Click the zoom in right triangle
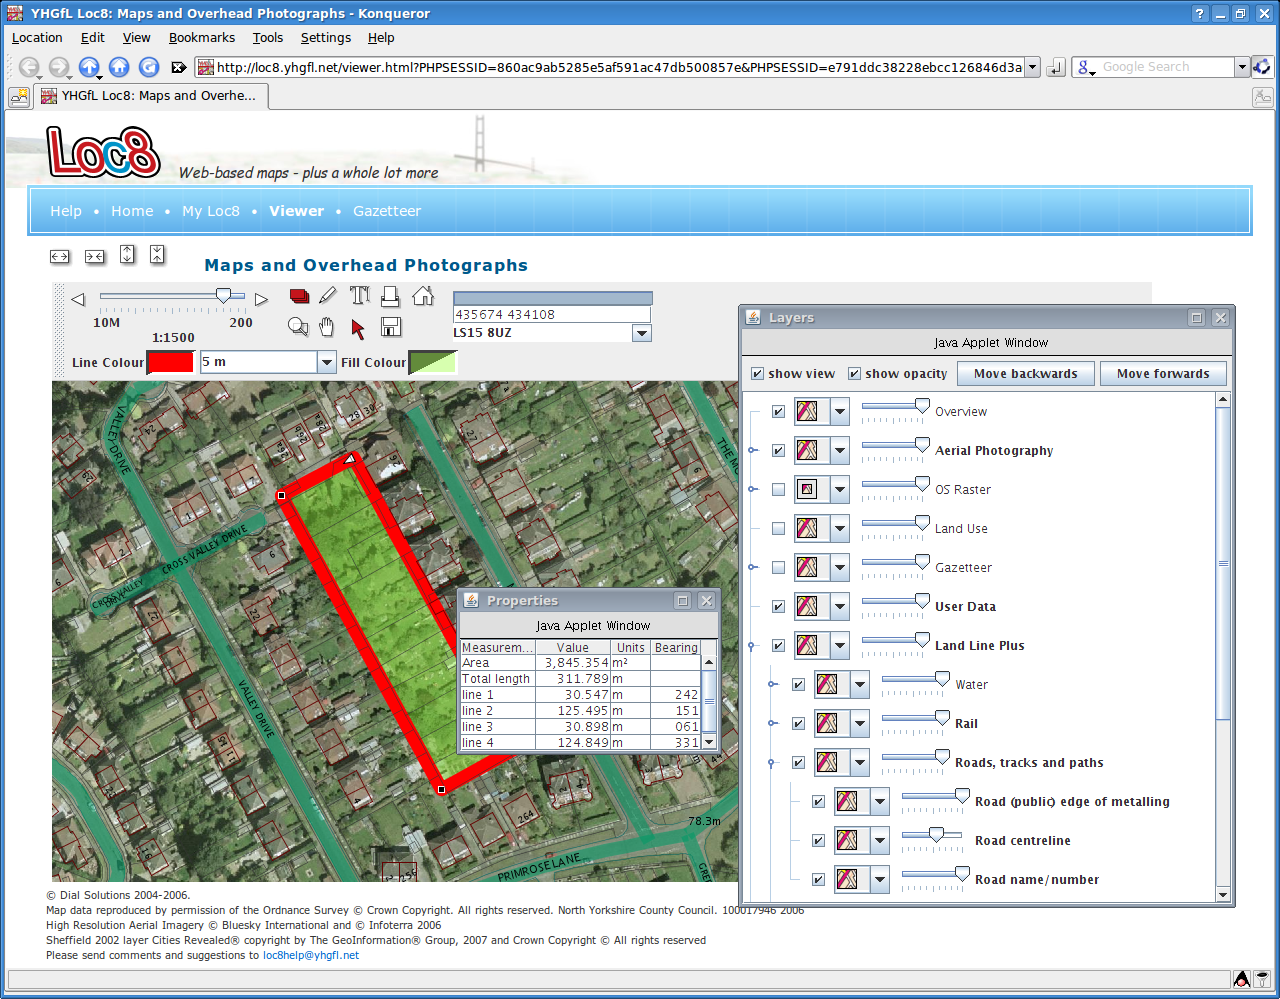This screenshot has width=1280, height=999. [x=261, y=299]
